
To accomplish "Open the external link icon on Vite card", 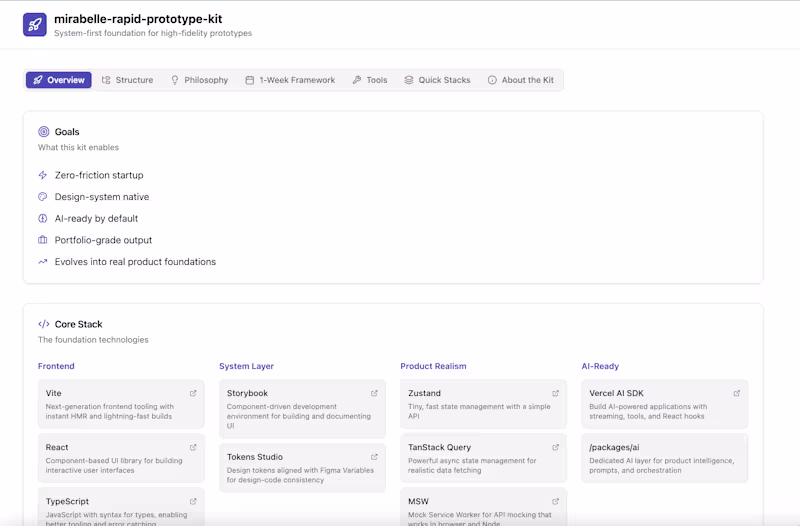I will pyautogui.click(x=193, y=393).
